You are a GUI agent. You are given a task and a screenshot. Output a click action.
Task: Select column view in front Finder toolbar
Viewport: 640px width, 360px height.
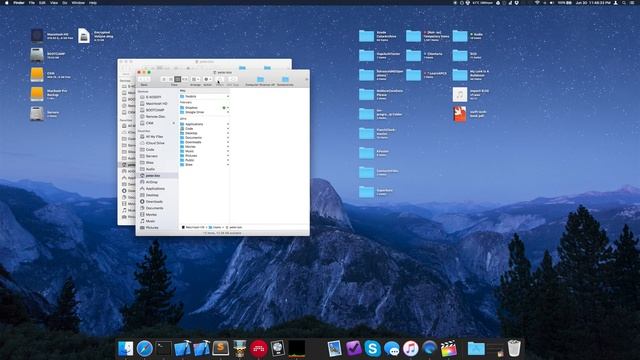point(178,79)
